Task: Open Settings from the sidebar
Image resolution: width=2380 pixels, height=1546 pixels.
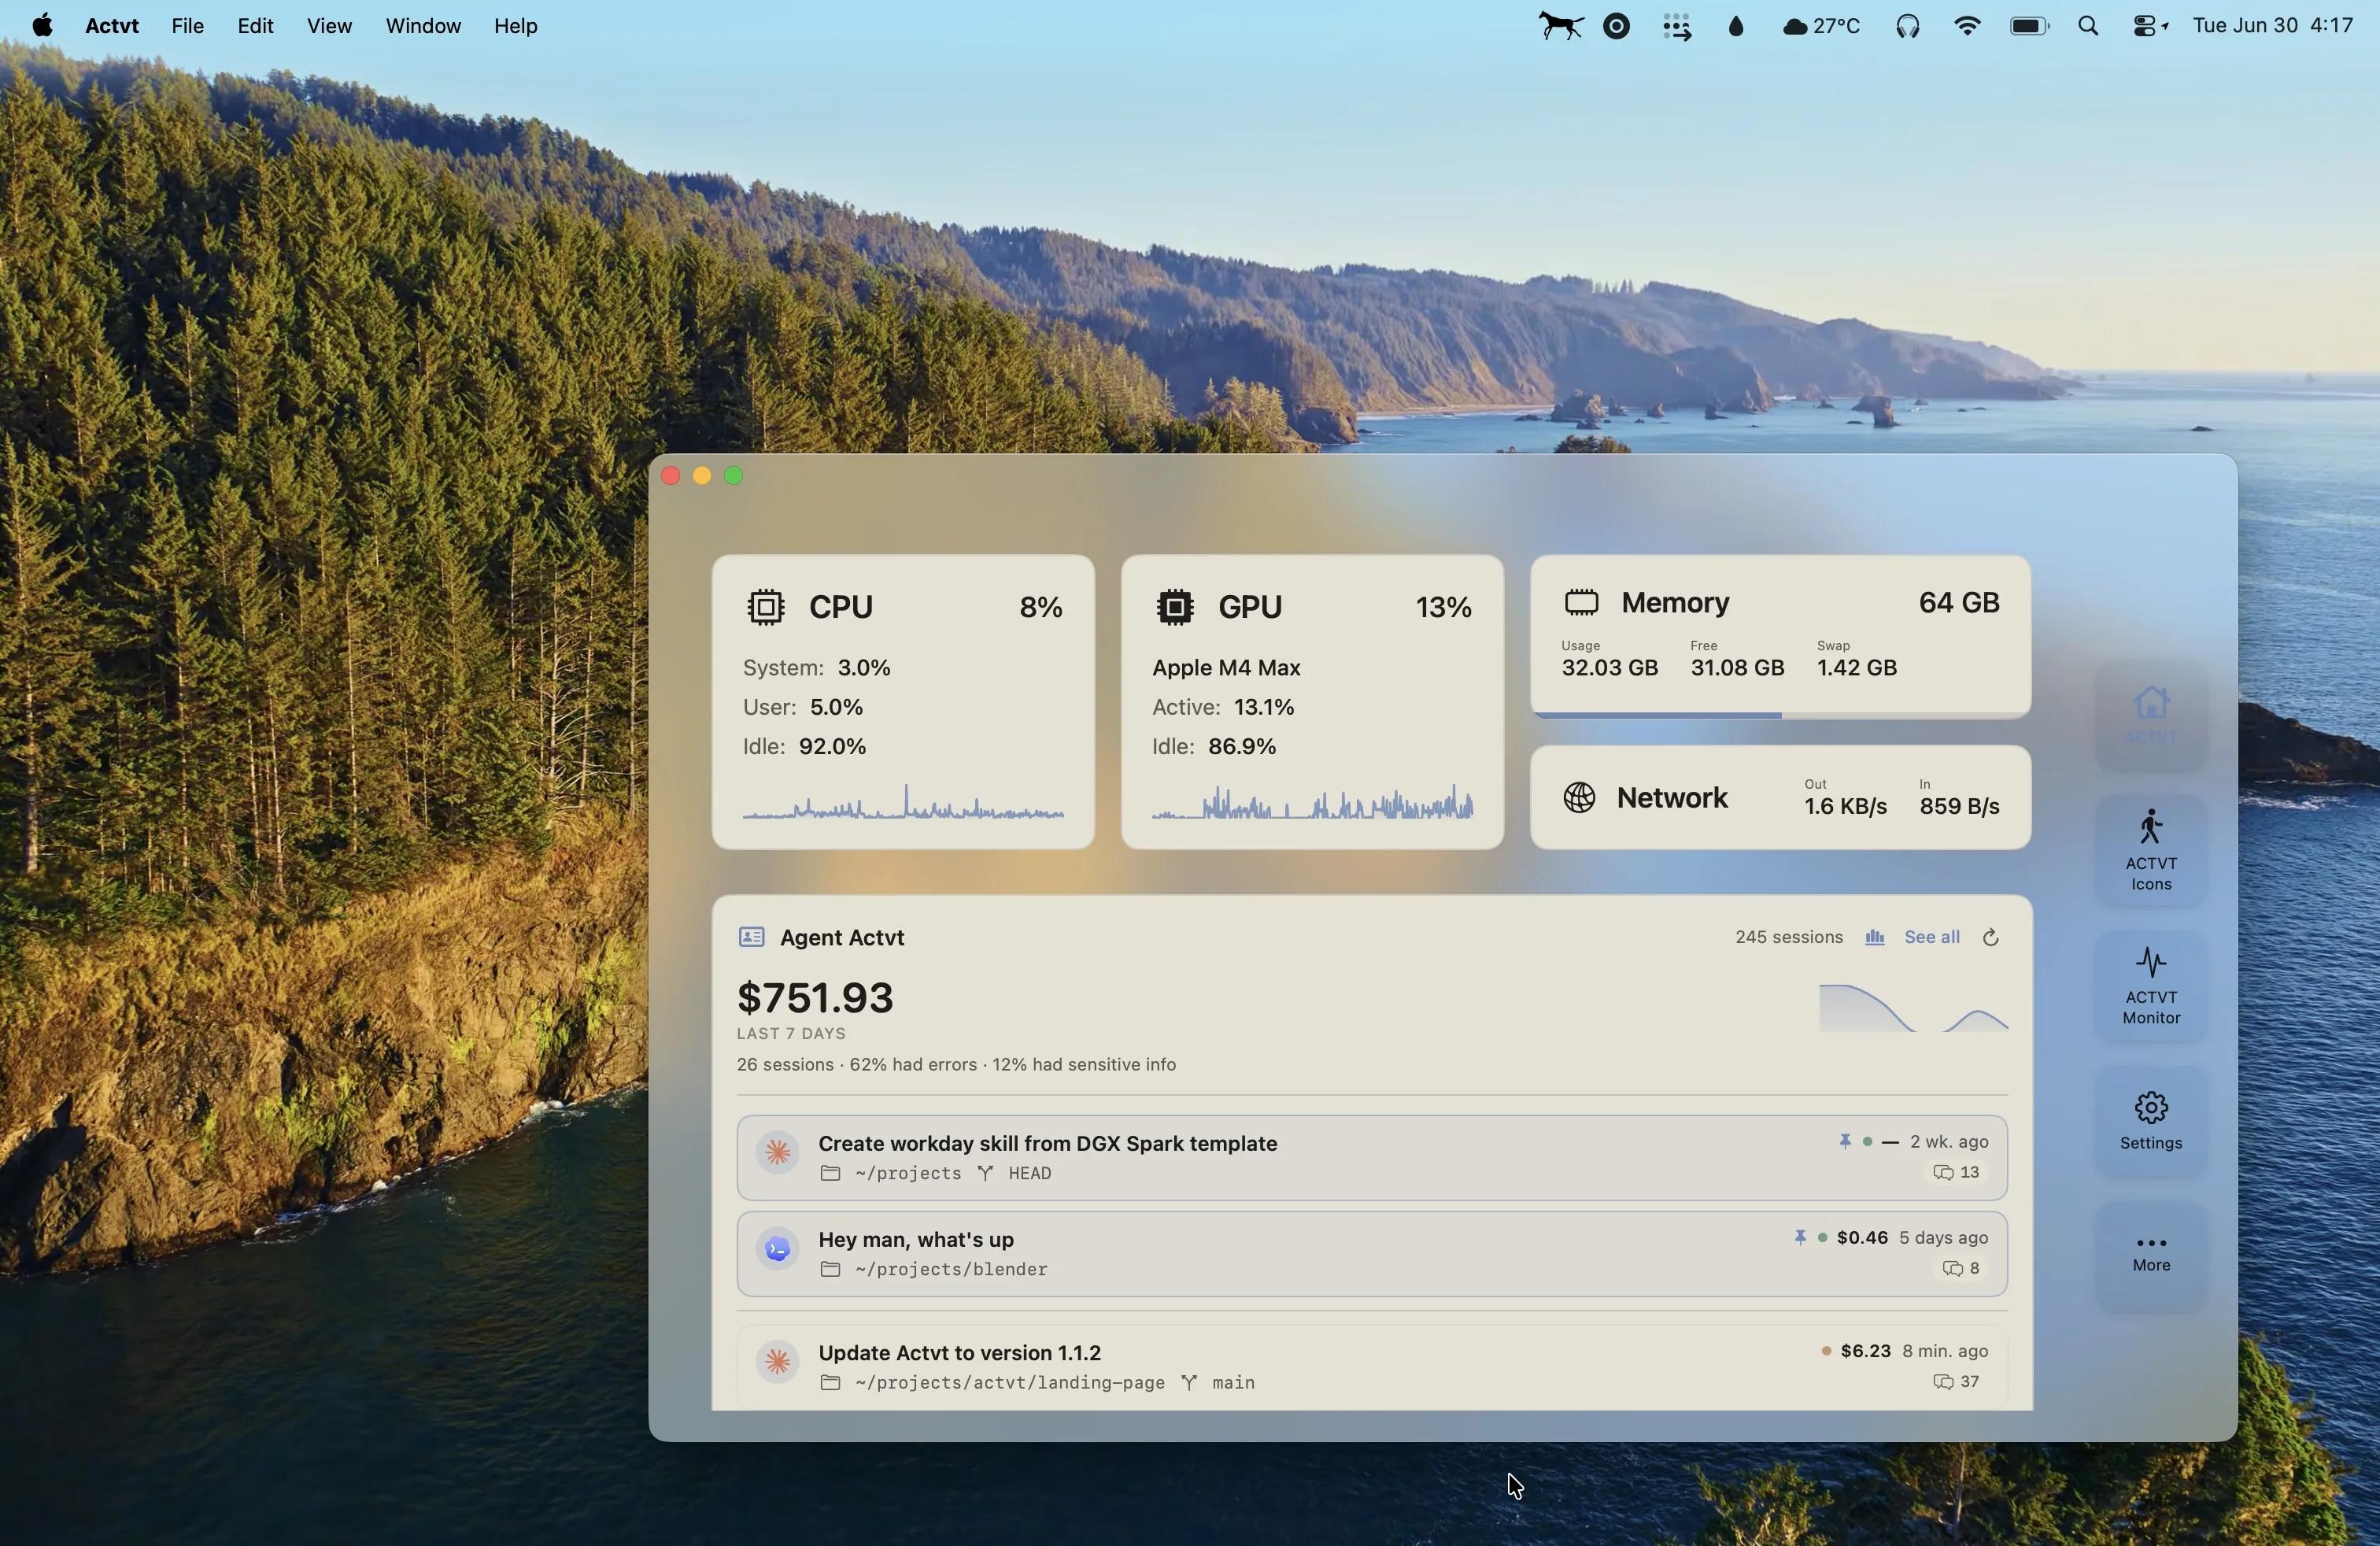Action: [x=2151, y=1121]
